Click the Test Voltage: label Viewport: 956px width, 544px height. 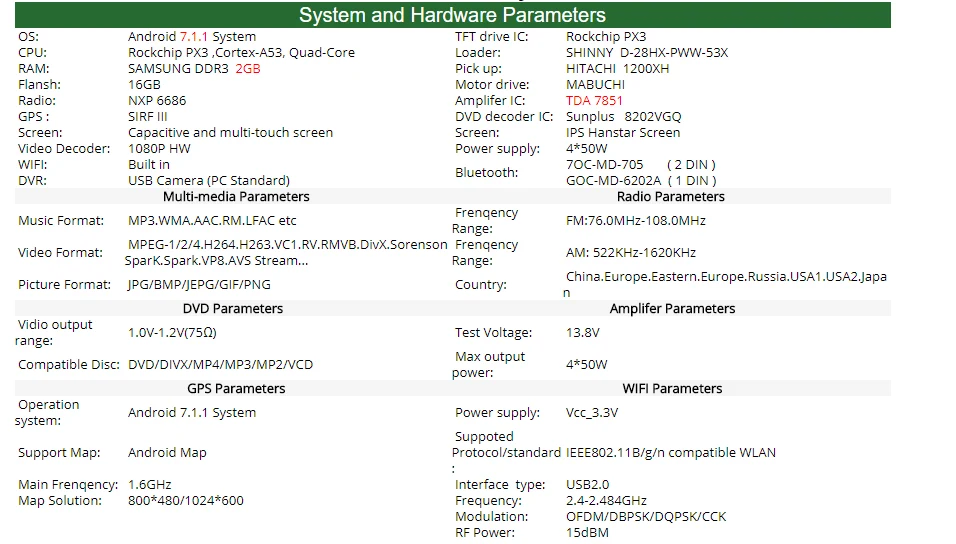(x=493, y=332)
